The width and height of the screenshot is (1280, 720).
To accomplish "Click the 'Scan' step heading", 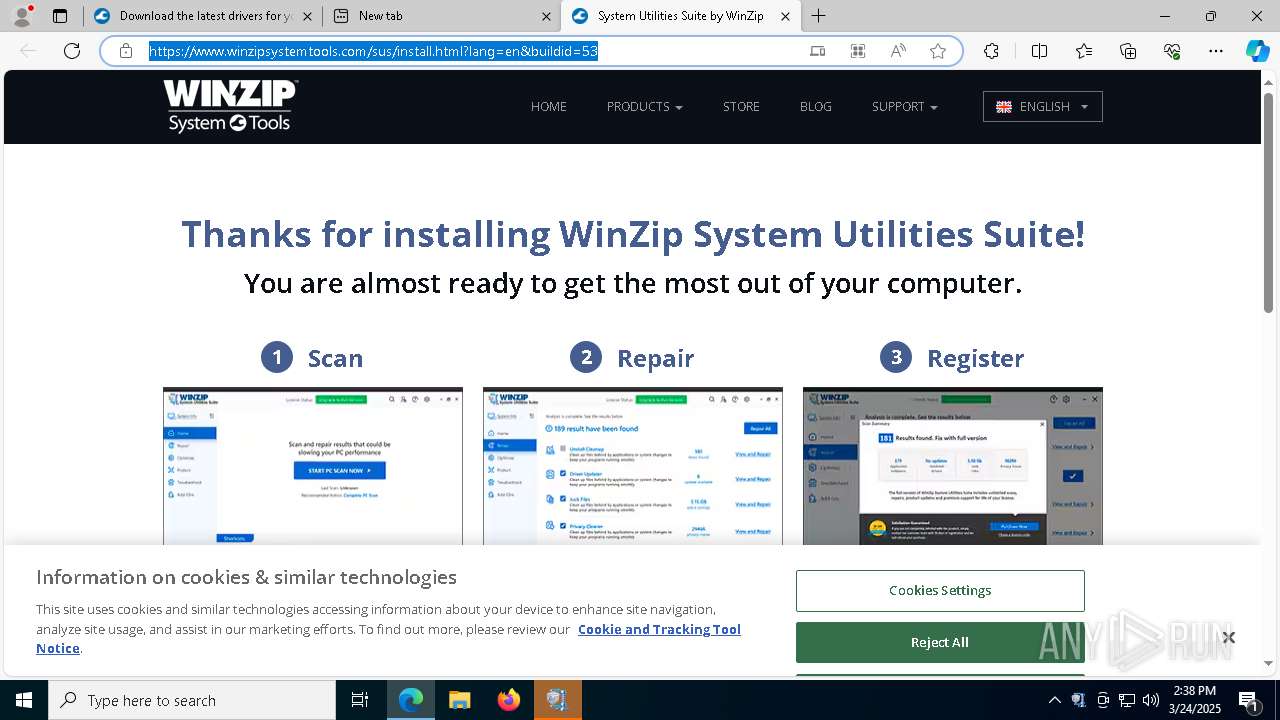I will pyautogui.click(x=335, y=358).
